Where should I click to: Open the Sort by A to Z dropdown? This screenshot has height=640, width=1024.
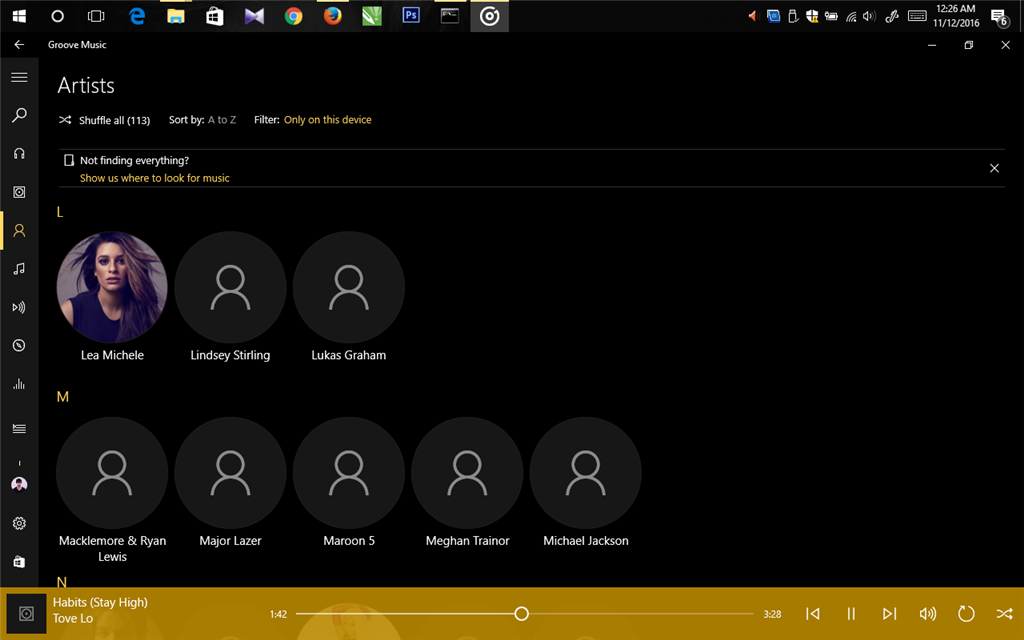202,120
